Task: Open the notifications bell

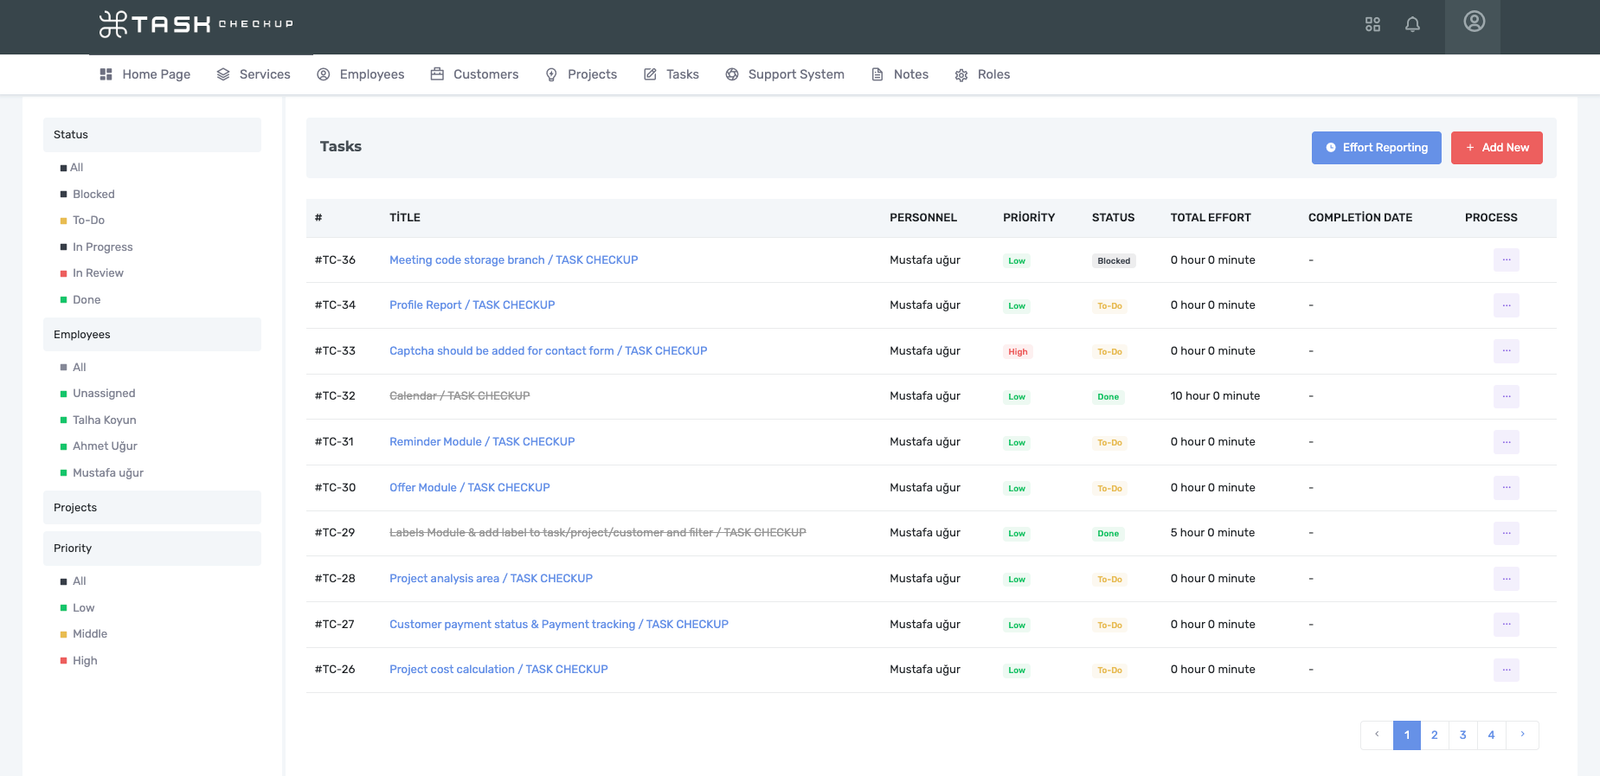Action: point(1412,24)
